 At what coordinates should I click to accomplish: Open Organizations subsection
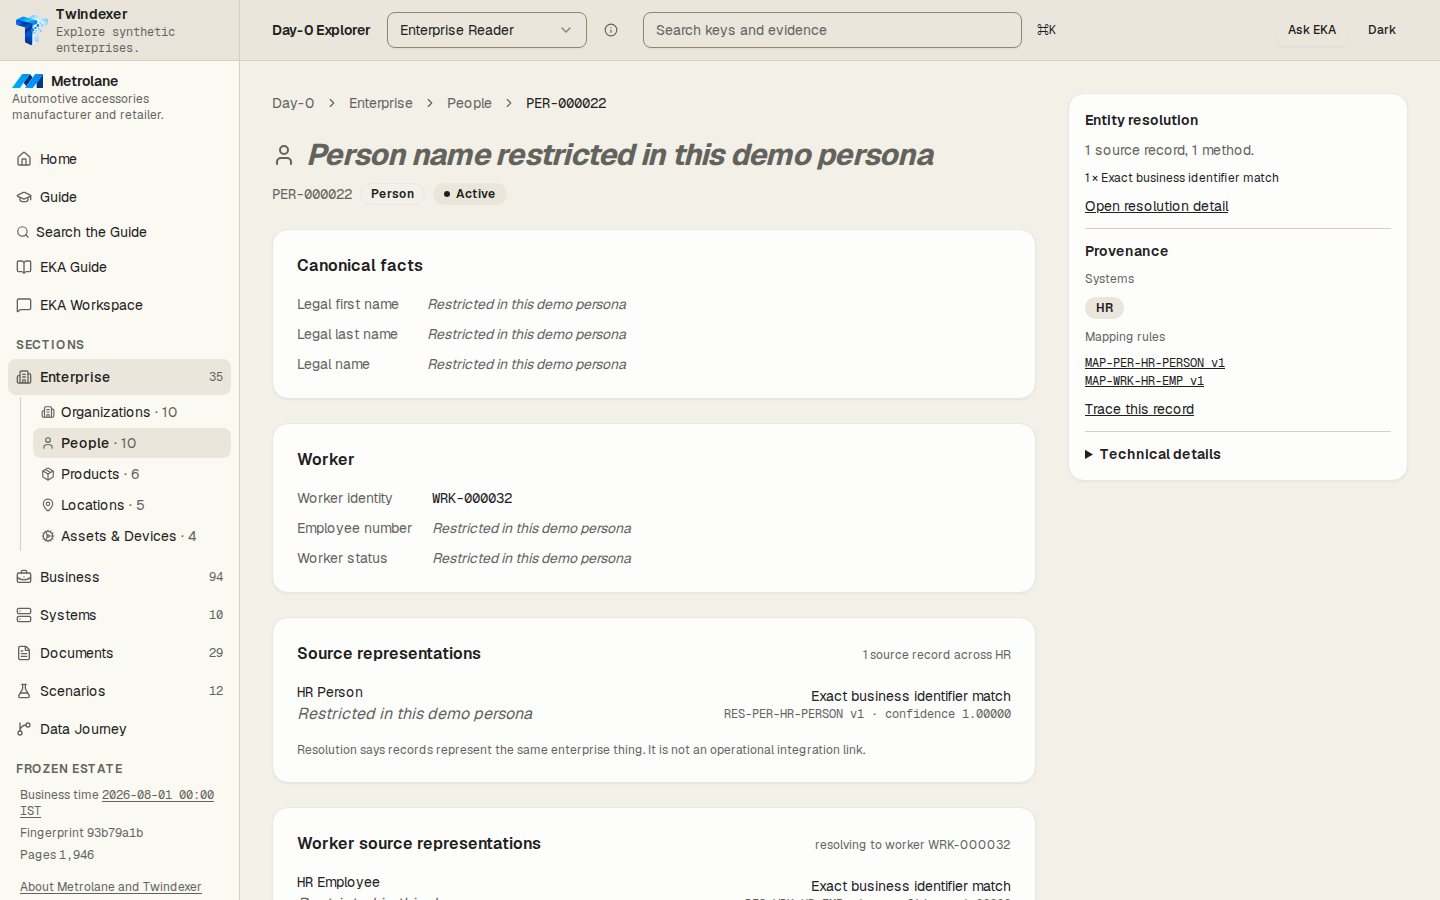coord(132,412)
